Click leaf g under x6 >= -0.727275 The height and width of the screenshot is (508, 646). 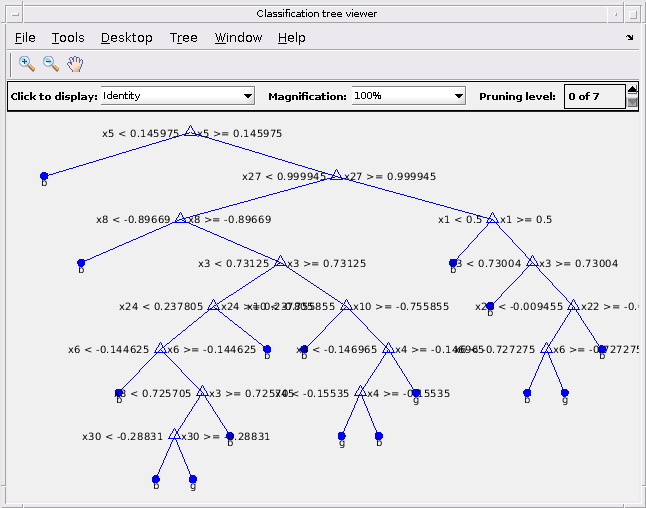pos(565,393)
